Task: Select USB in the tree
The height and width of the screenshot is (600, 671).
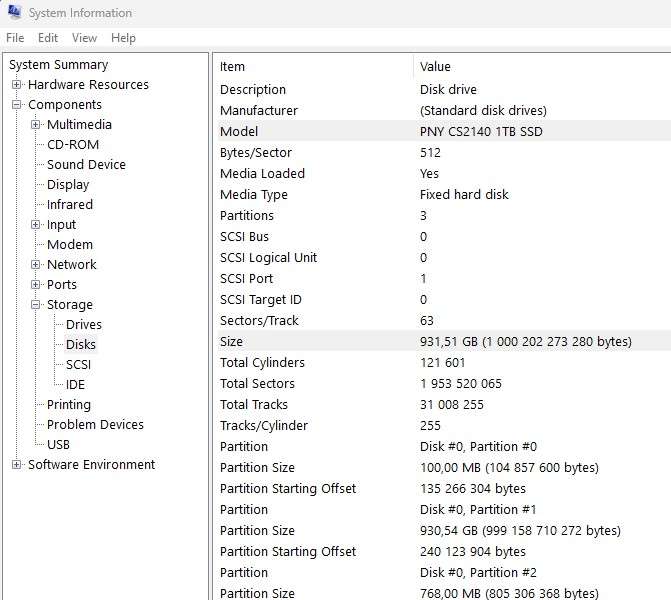Action: click(59, 445)
